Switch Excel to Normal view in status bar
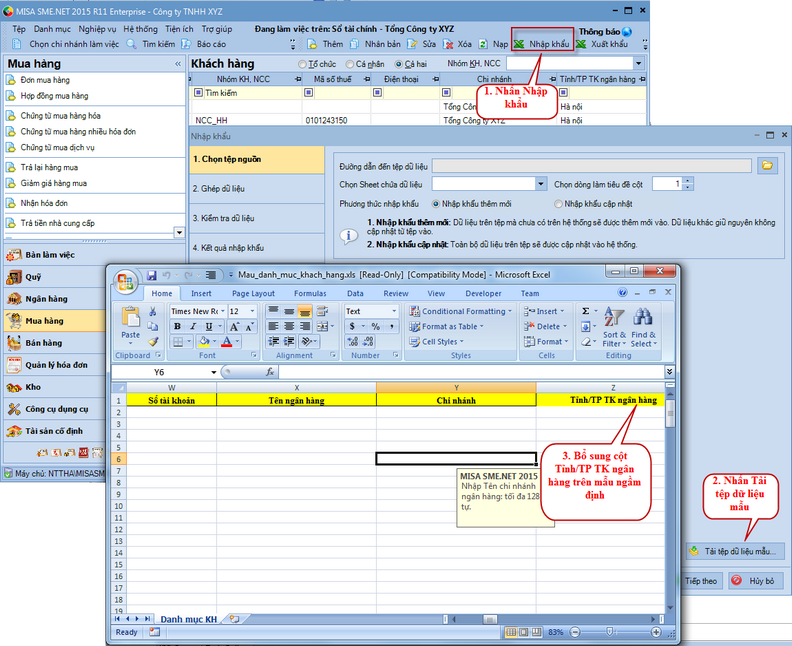 tap(511, 632)
